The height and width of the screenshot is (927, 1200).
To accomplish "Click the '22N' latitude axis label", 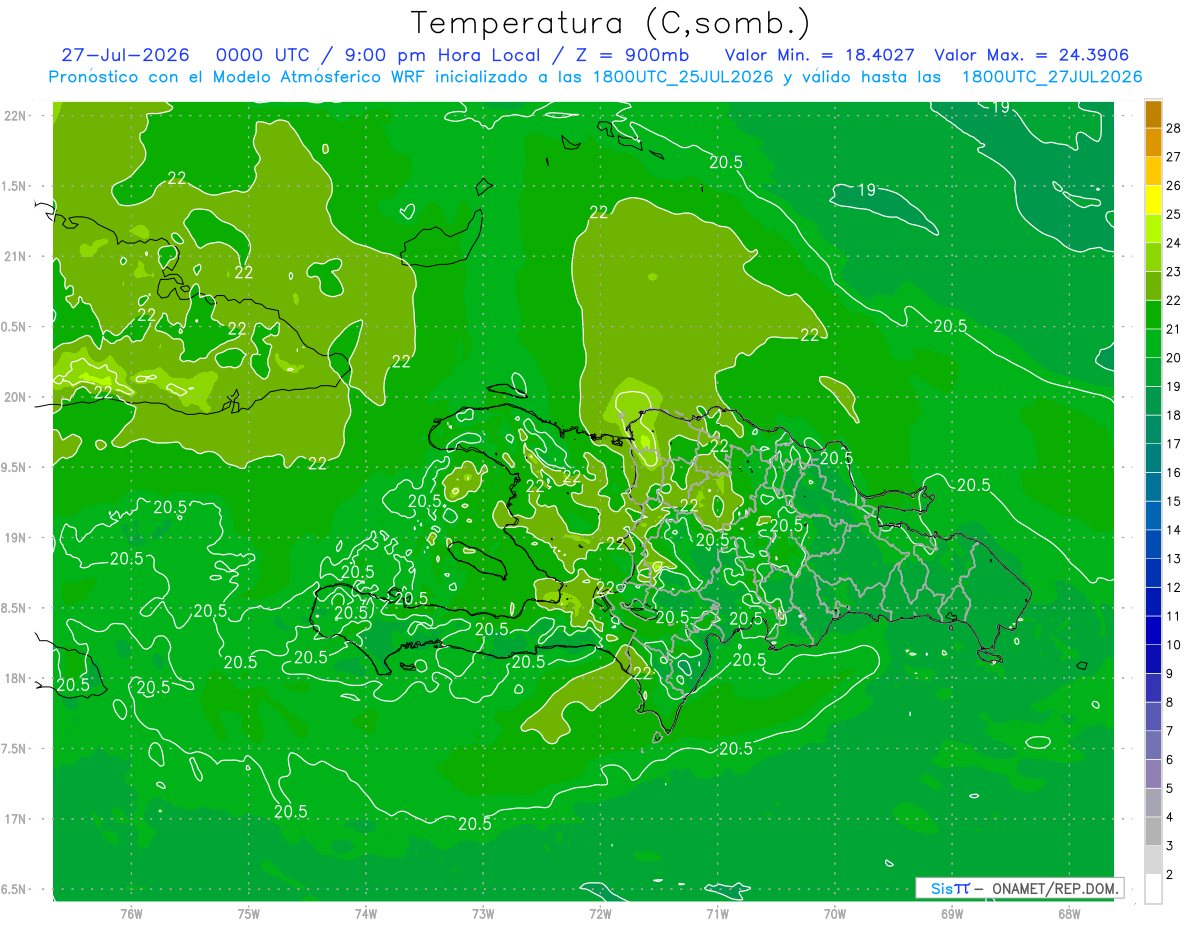I will click(16, 116).
